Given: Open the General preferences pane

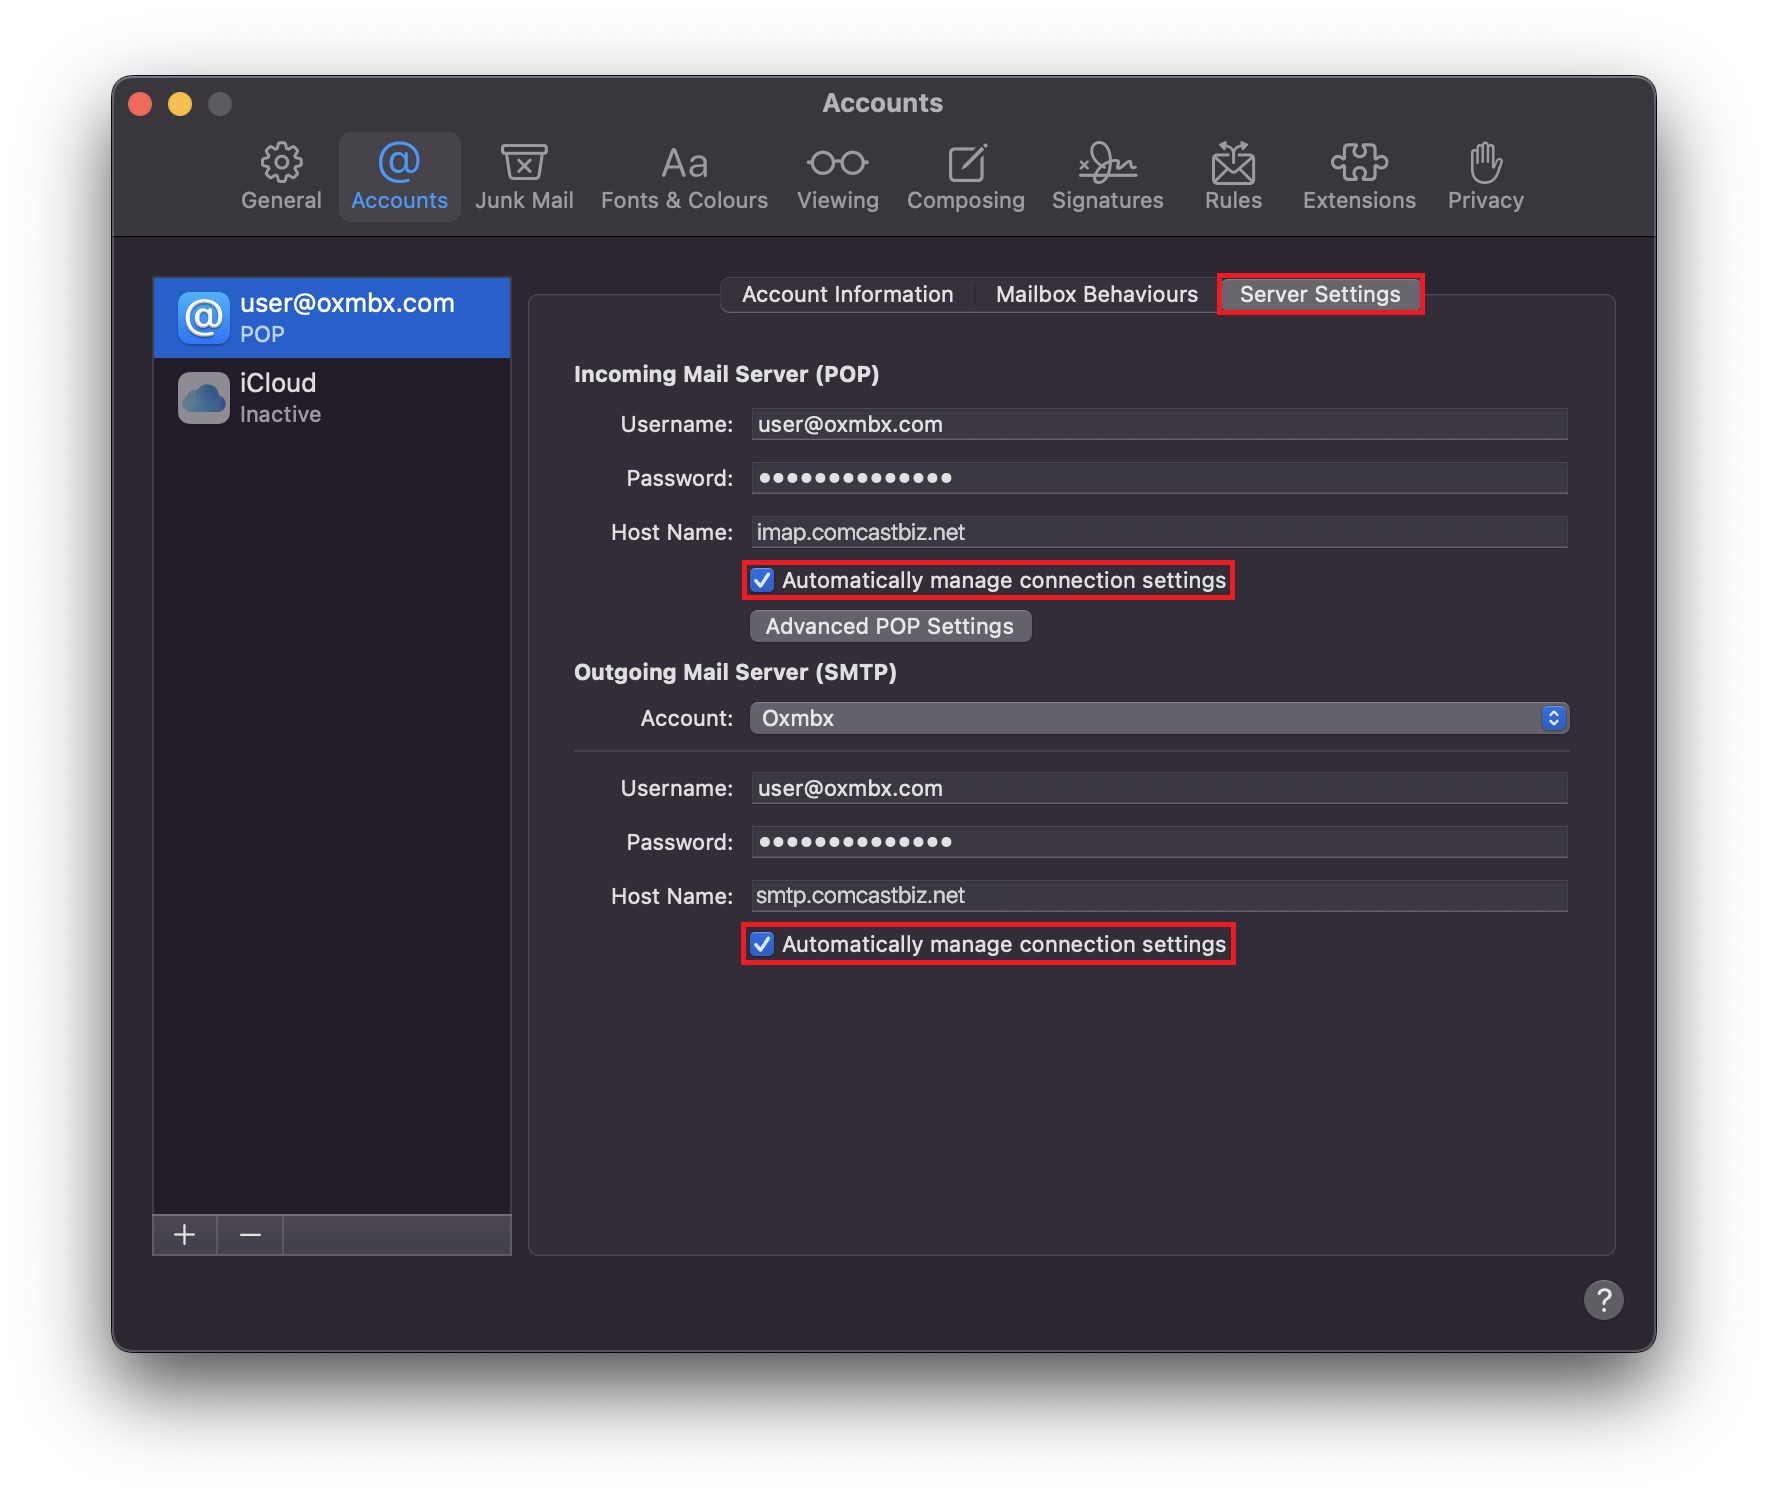Looking at the screenshot, I should 281,177.
